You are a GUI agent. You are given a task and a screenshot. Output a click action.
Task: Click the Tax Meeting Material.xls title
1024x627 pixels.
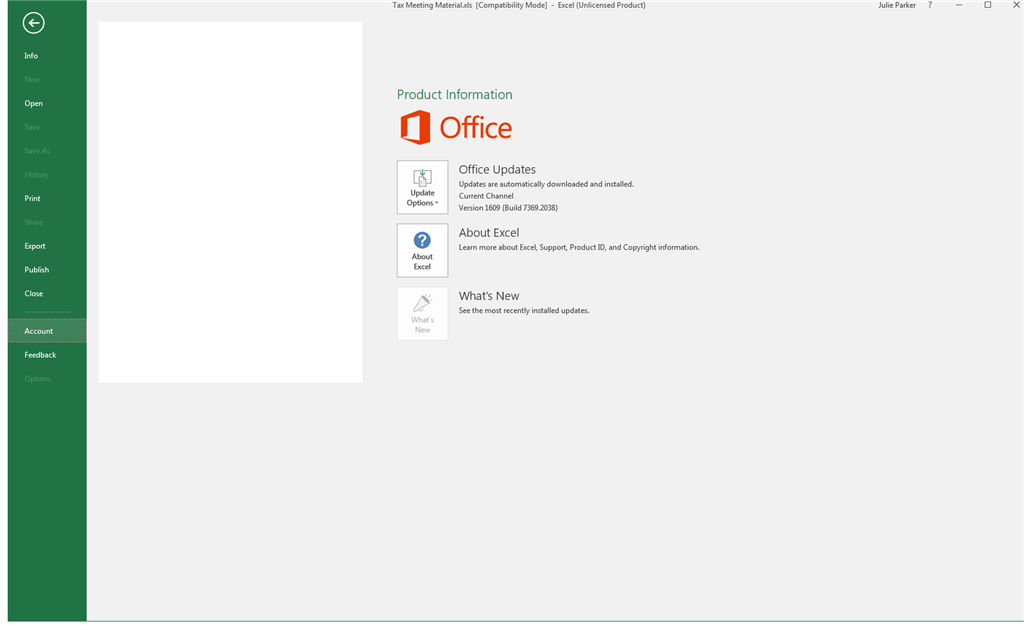[x=432, y=5]
